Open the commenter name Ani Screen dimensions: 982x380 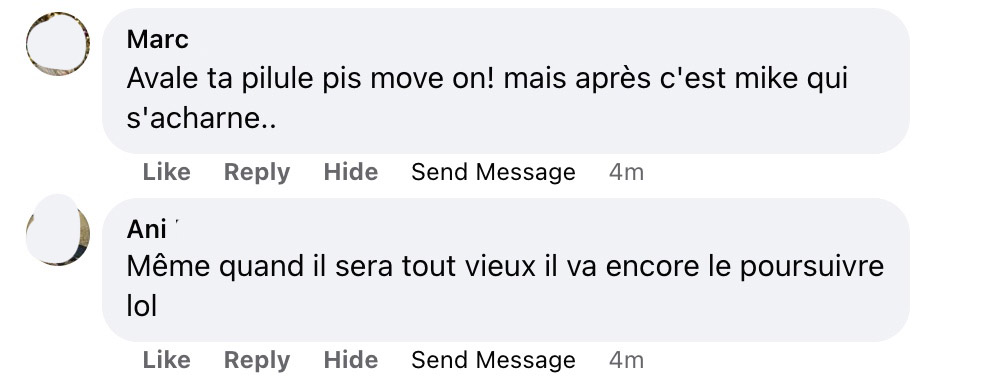(x=147, y=229)
